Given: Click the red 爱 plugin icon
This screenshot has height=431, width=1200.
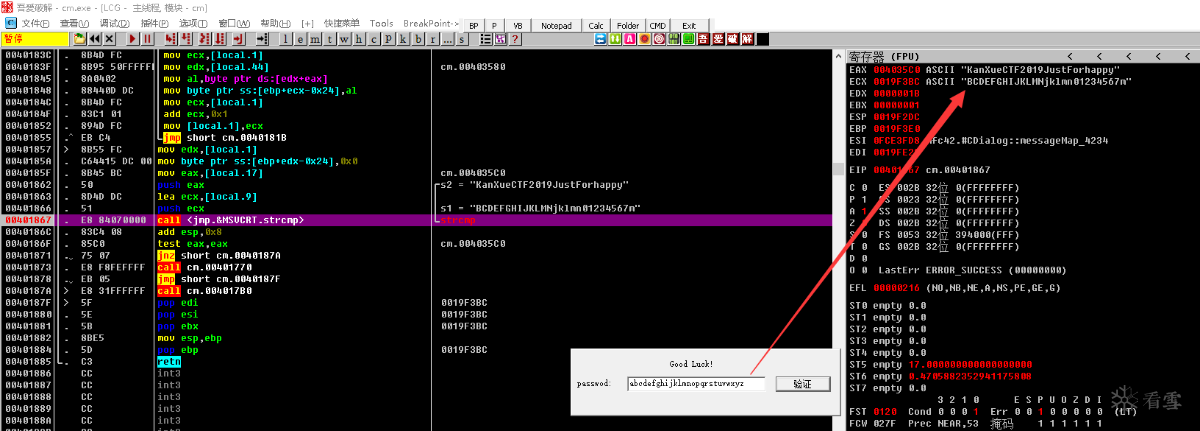Looking at the screenshot, I should (x=718, y=39).
